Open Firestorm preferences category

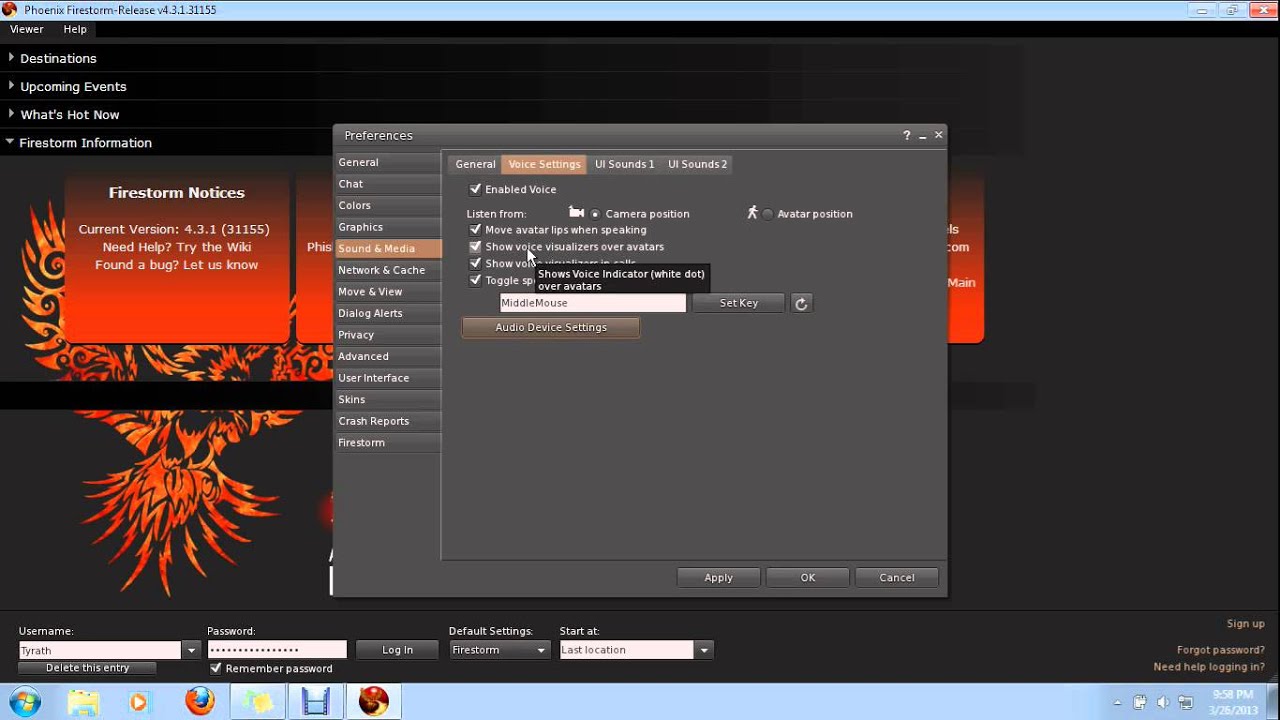click(387, 443)
